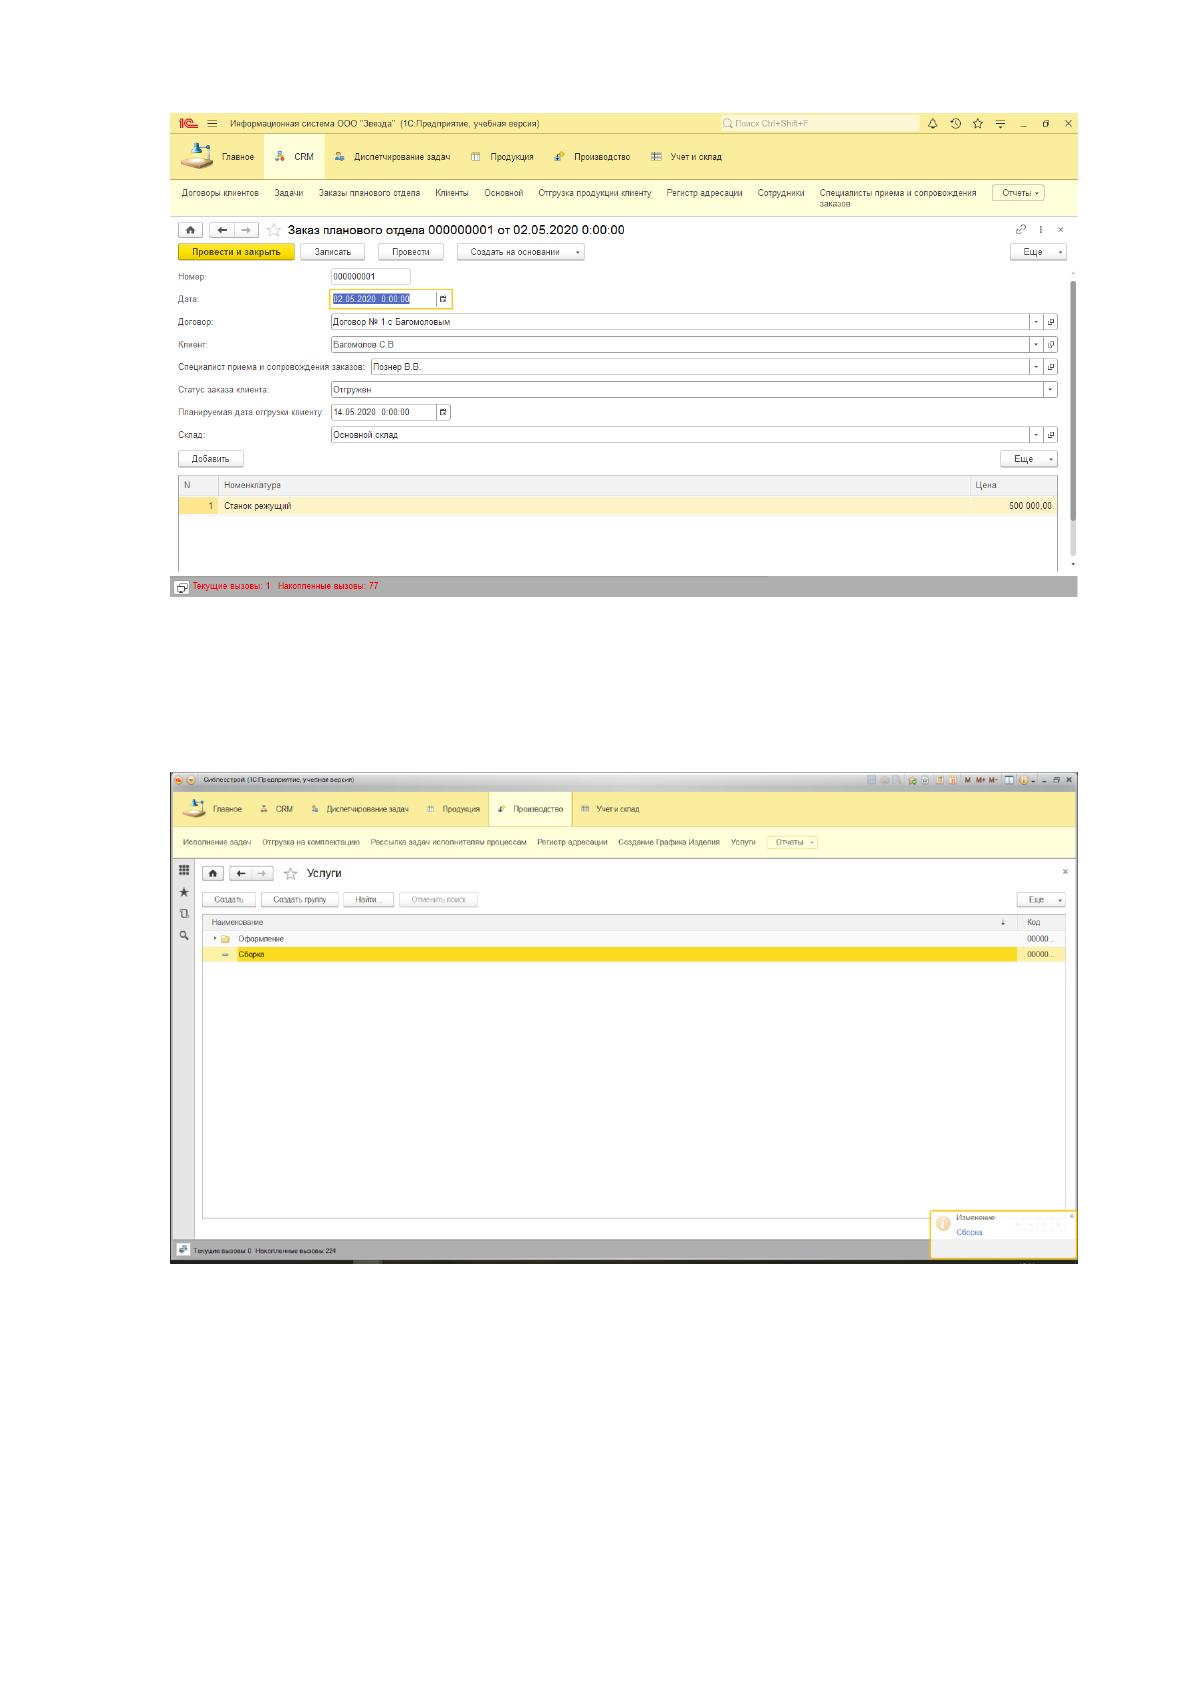Open the Сборка link in the notification popup

[x=969, y=1233]
